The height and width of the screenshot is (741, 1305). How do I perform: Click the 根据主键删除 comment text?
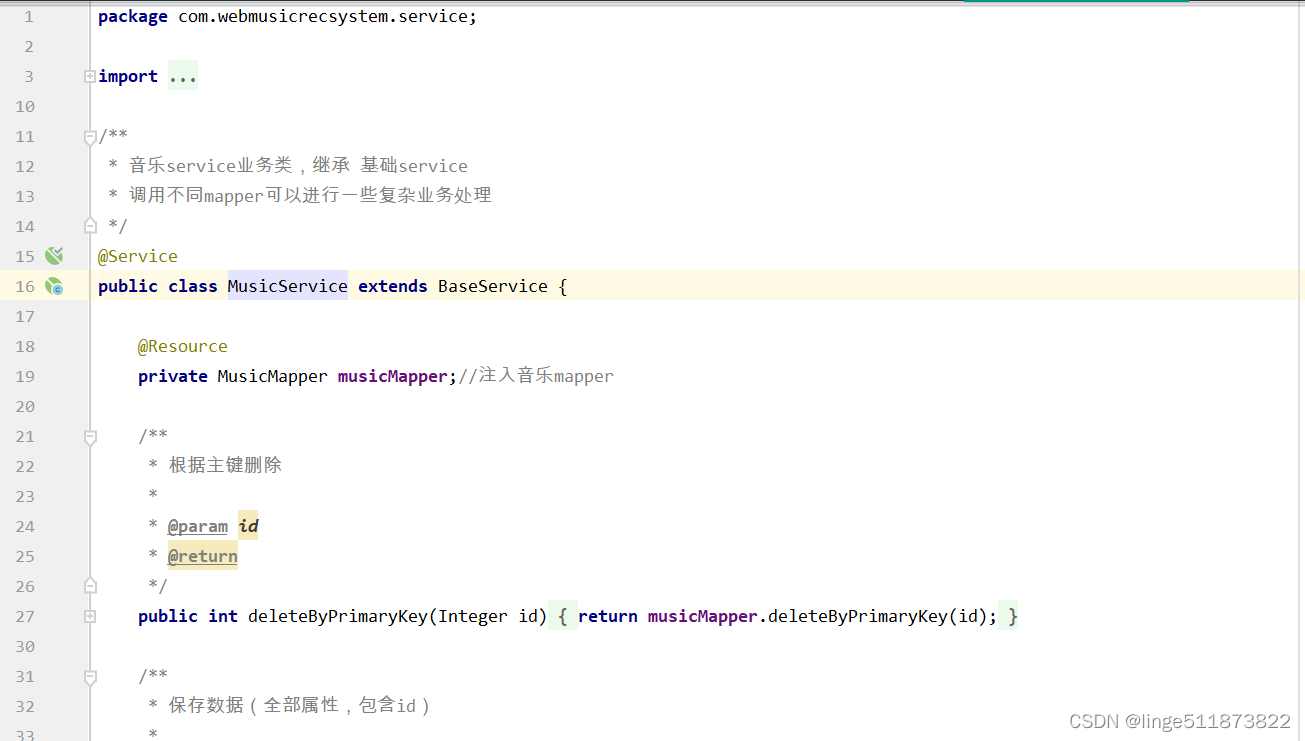225,465
